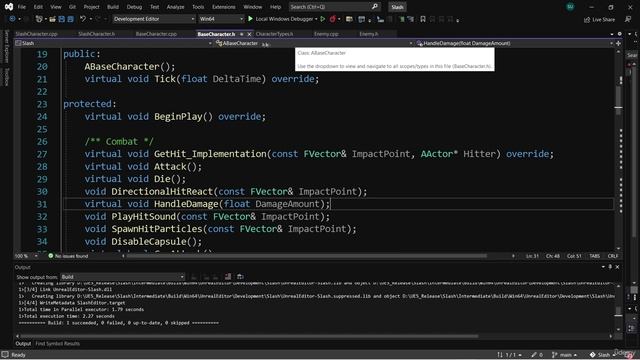Screen dimensions: 640x360
Task: Close the Output panel
Action: tap(618, 267)
